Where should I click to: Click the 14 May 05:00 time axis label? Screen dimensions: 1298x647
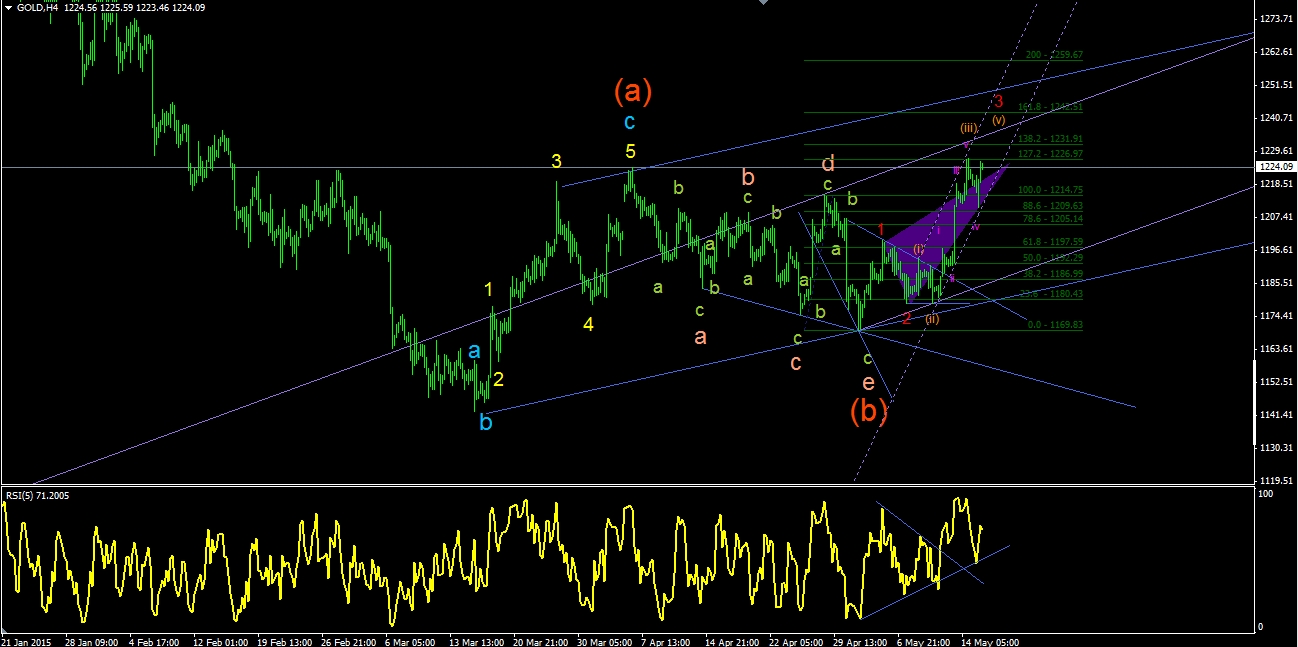click(991, 641)
